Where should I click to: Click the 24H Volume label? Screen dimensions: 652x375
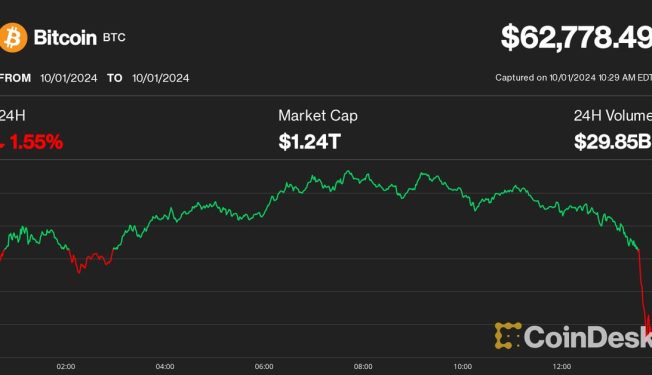click(613, 116)
